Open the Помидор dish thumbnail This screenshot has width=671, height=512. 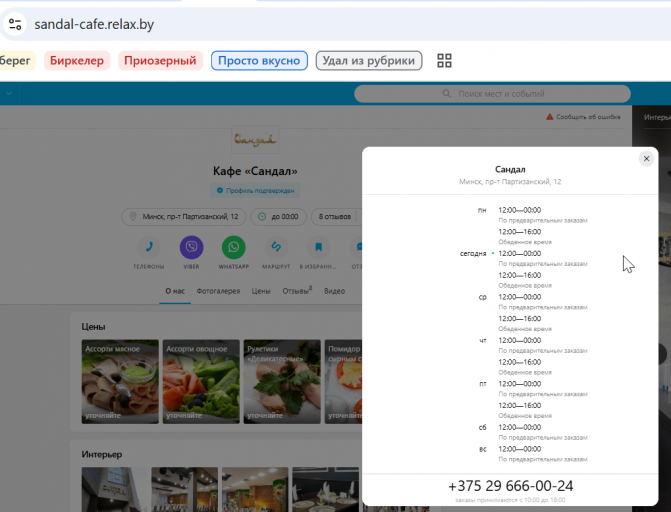pyautogui.click(x=344, y=381)
